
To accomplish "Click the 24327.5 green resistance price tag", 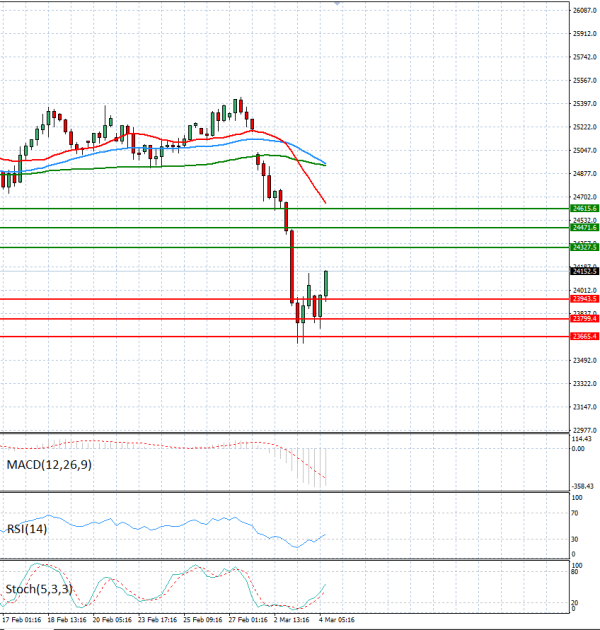I will (x=583, y=247).
